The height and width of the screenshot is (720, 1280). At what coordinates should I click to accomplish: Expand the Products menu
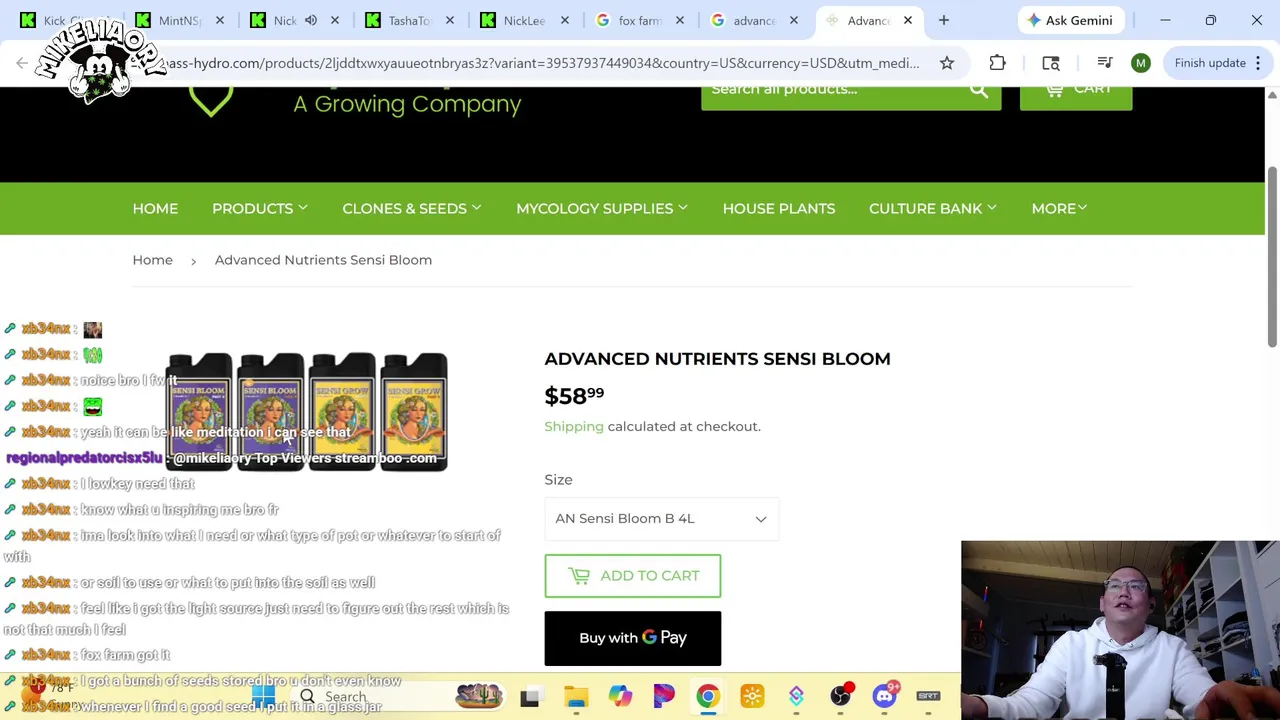click(x=259, y=208)
